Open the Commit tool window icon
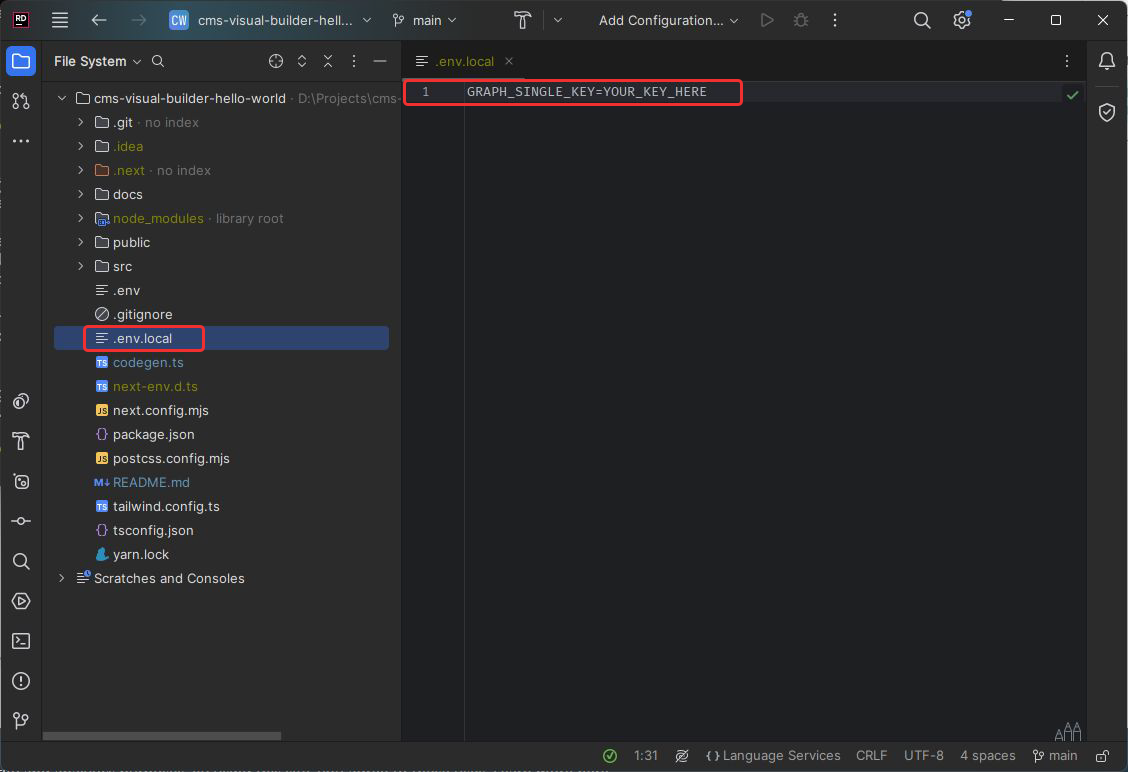1128x772 pixels. click(x=21, y=521)
